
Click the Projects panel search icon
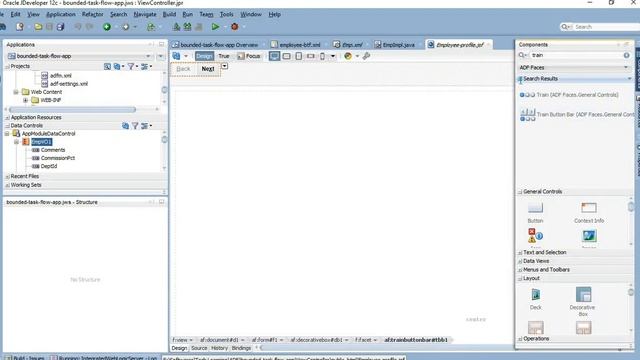(107, 66)
